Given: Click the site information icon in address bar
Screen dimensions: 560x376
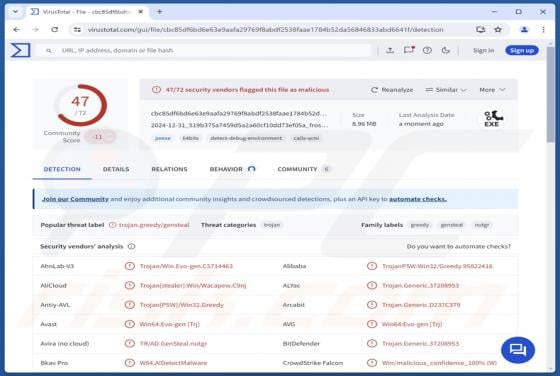Looking at the screenshot, I should (77, 30).
